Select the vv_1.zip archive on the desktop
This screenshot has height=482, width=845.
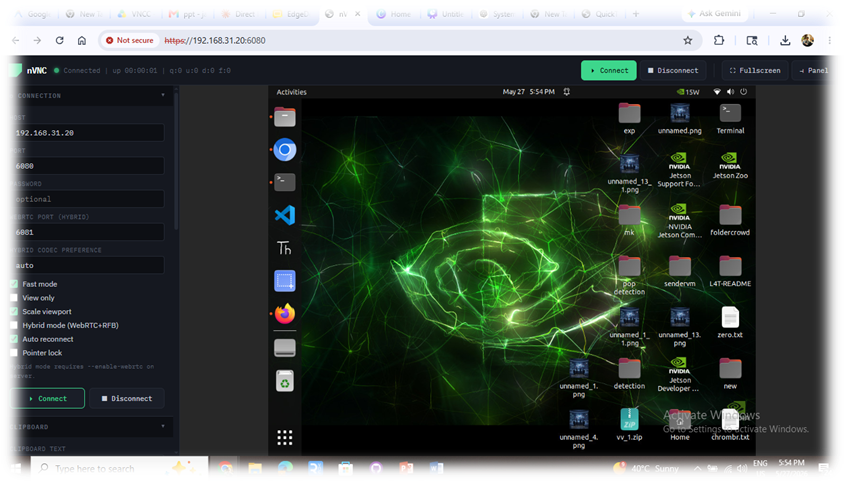(629, 425)
